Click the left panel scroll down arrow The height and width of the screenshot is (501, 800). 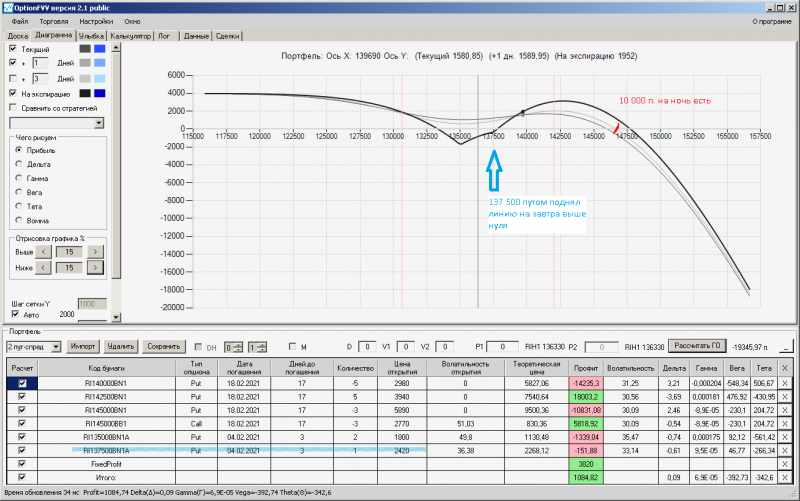coord(116,317)
